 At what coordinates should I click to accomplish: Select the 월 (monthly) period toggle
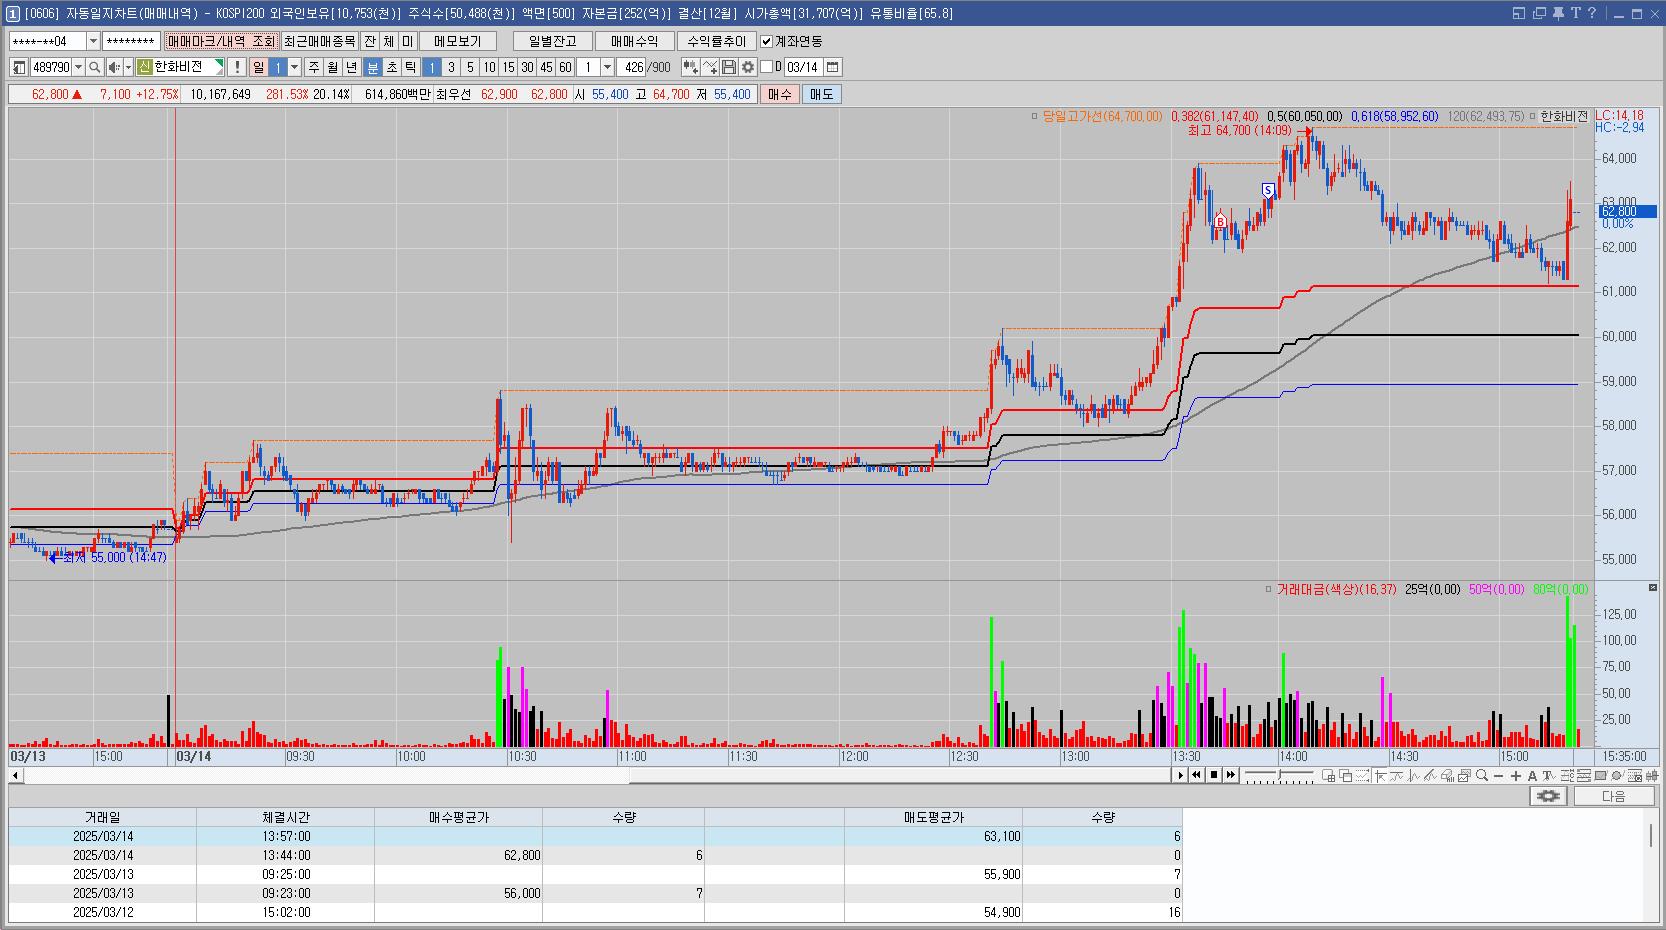pyautogui.click(x=333, y=67)
